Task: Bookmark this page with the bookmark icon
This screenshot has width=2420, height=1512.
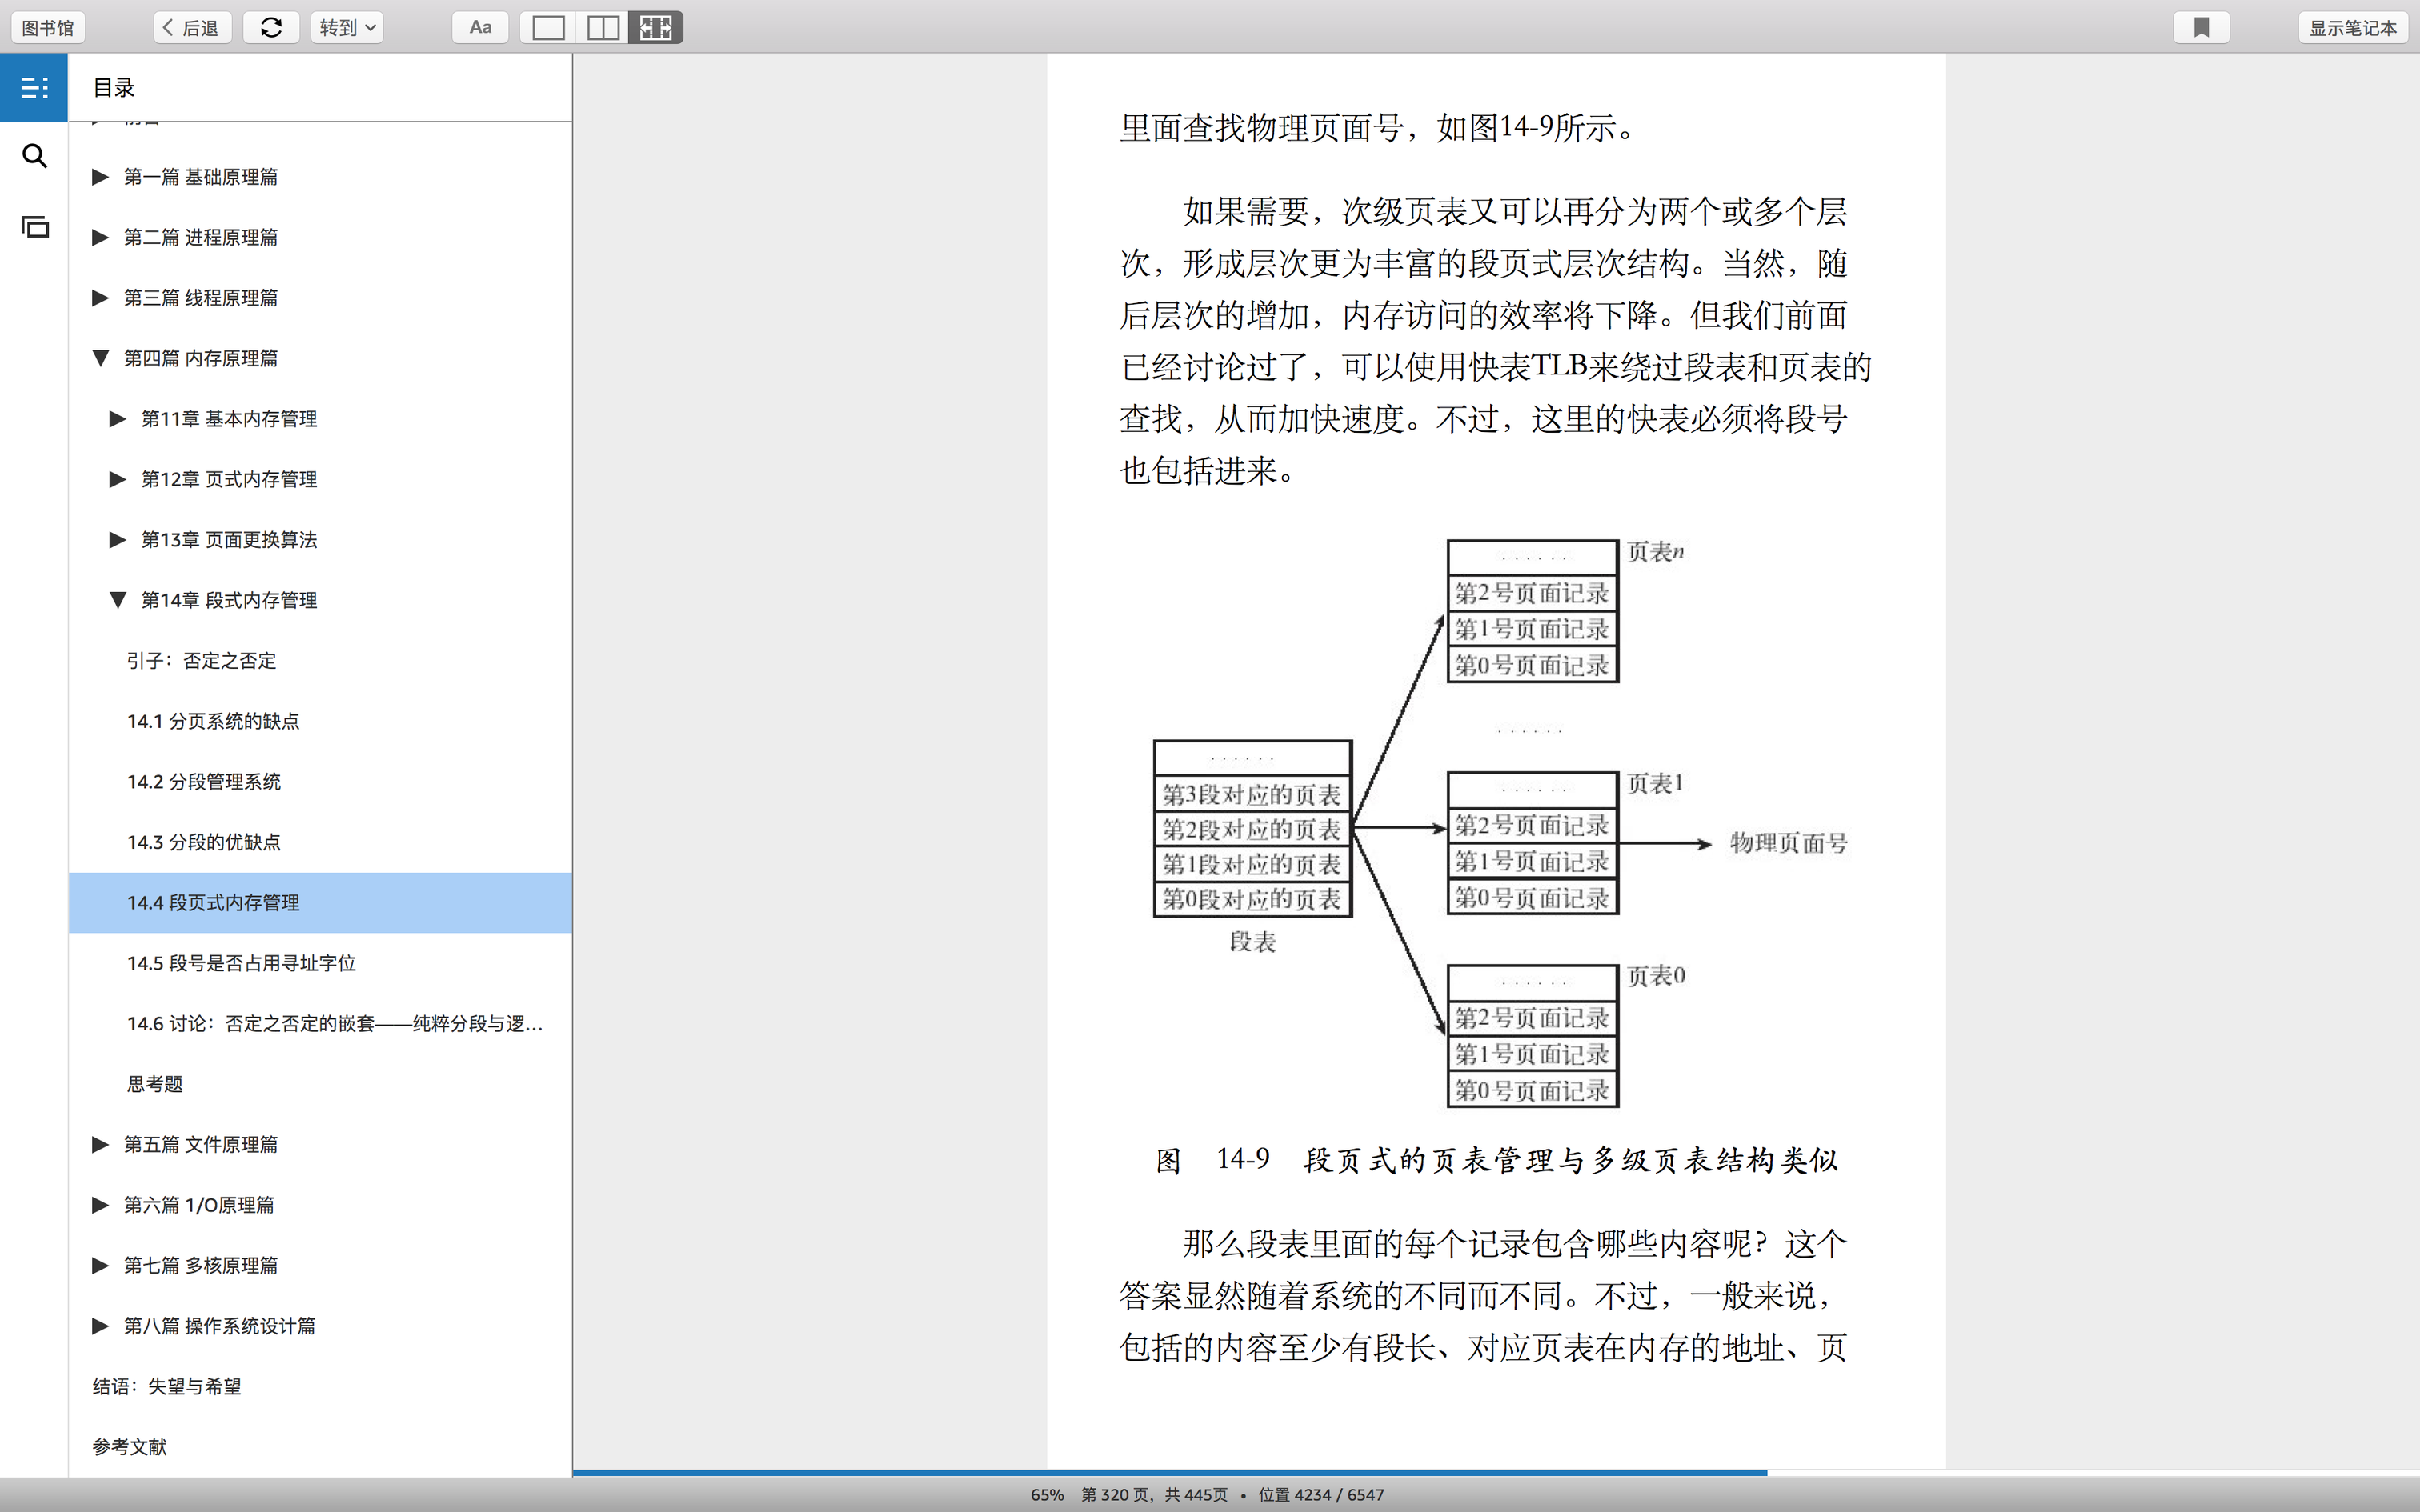Action: [2201, 28]
